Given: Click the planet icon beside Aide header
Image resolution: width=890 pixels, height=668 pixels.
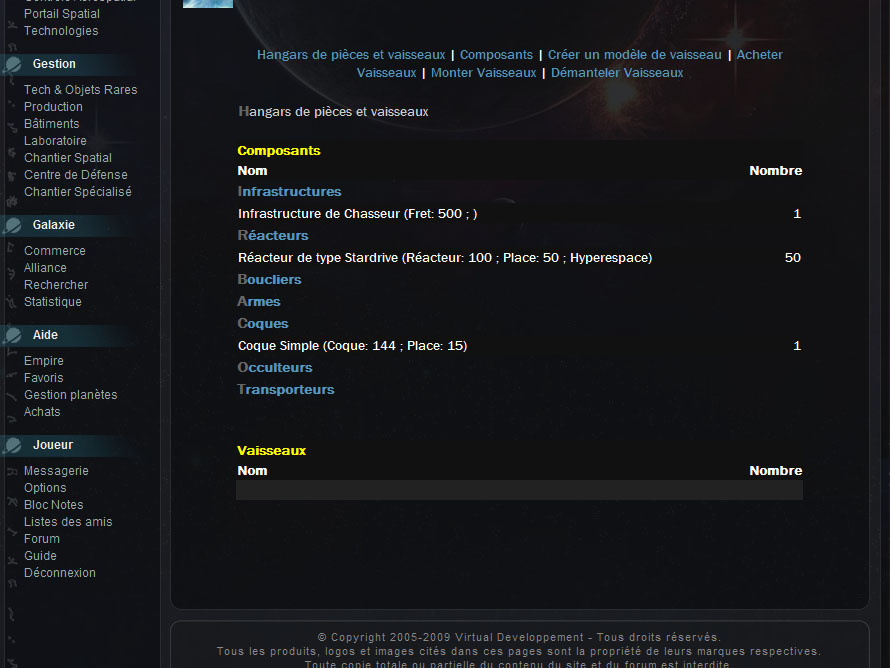Looking at the screenshot, I should point(13,335).
